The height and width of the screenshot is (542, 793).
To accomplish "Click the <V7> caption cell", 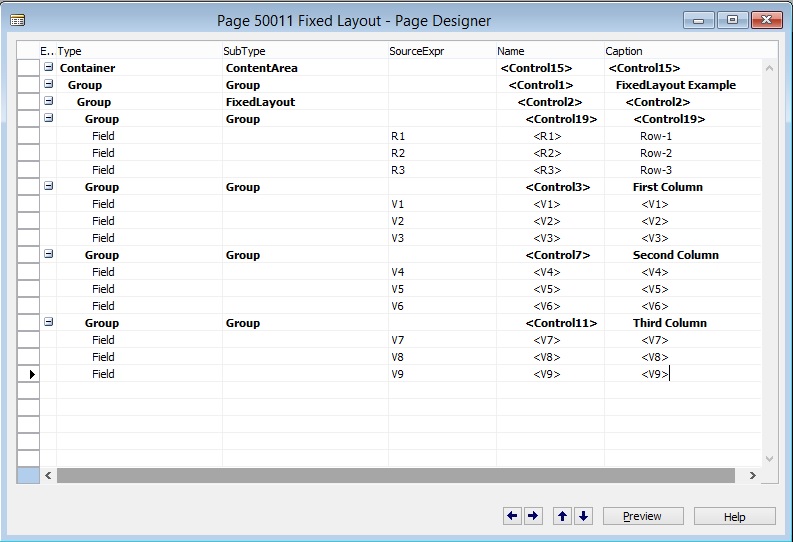I will (683, 340).
